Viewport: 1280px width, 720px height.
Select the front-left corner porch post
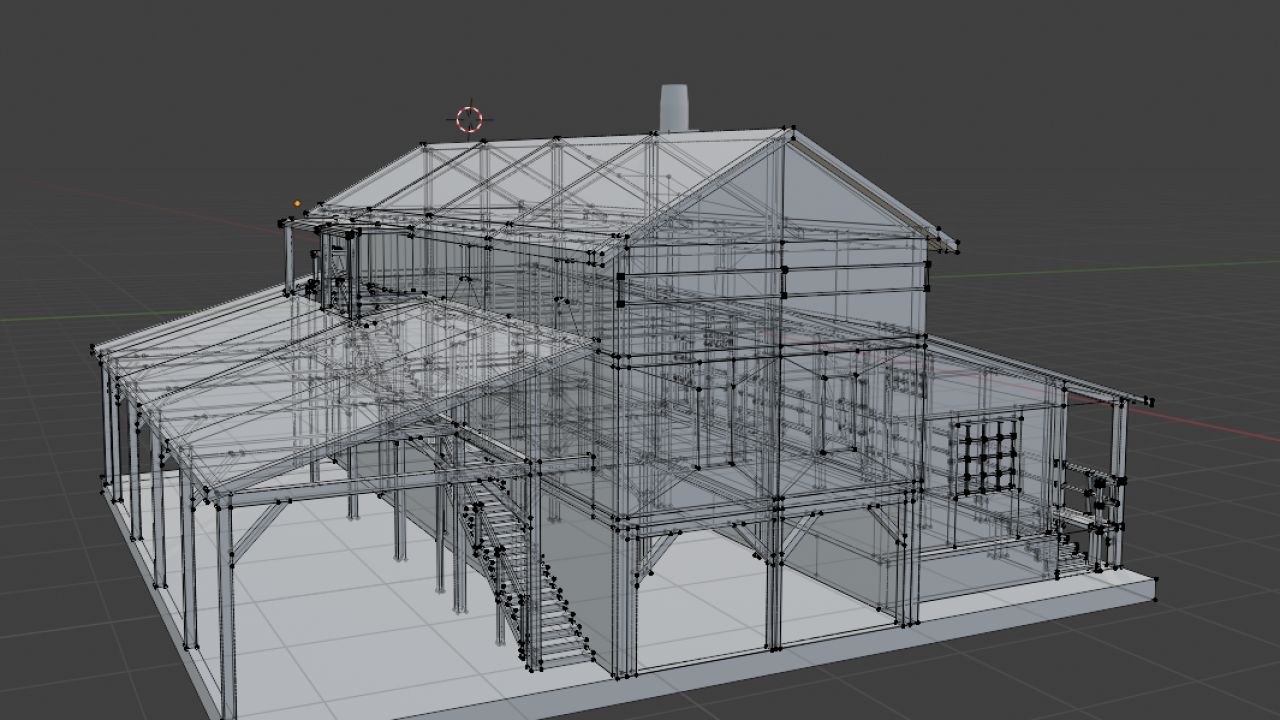coord(226,600)
